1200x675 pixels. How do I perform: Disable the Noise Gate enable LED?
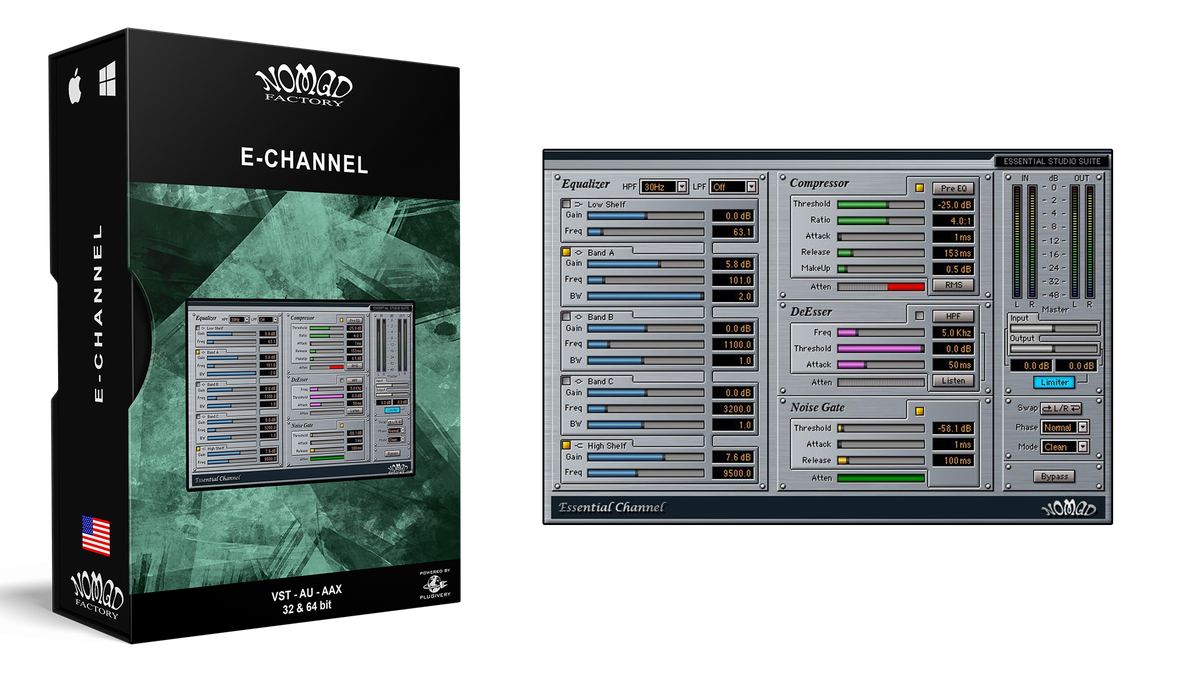(920, 411)
